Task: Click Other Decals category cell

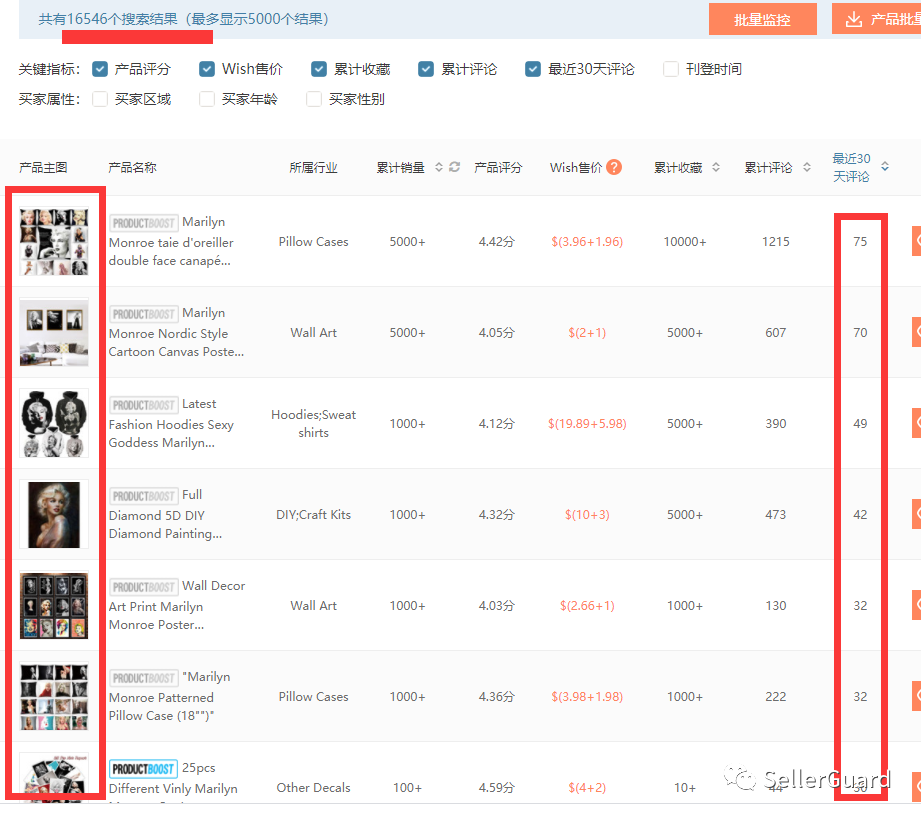Action: tap(313, 788)
